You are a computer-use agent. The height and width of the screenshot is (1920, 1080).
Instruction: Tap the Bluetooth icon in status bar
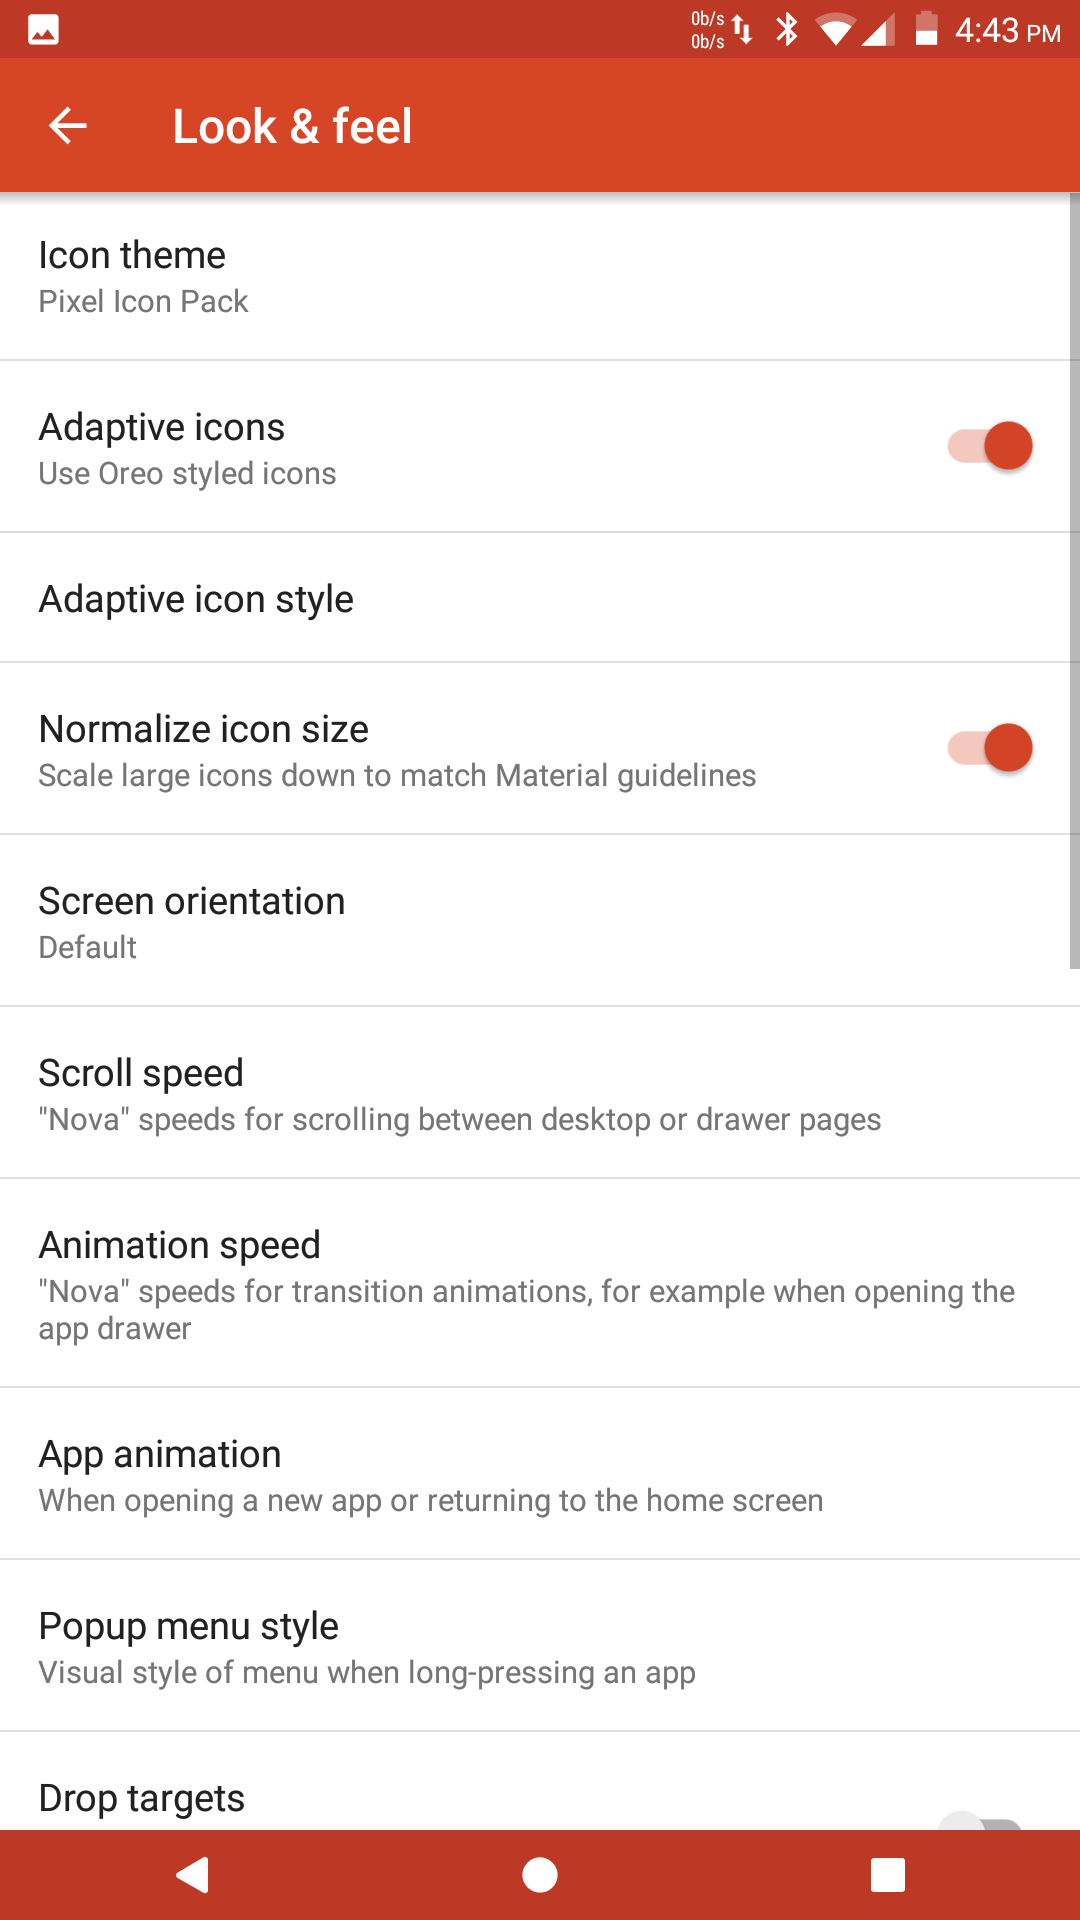pos(788,30)
